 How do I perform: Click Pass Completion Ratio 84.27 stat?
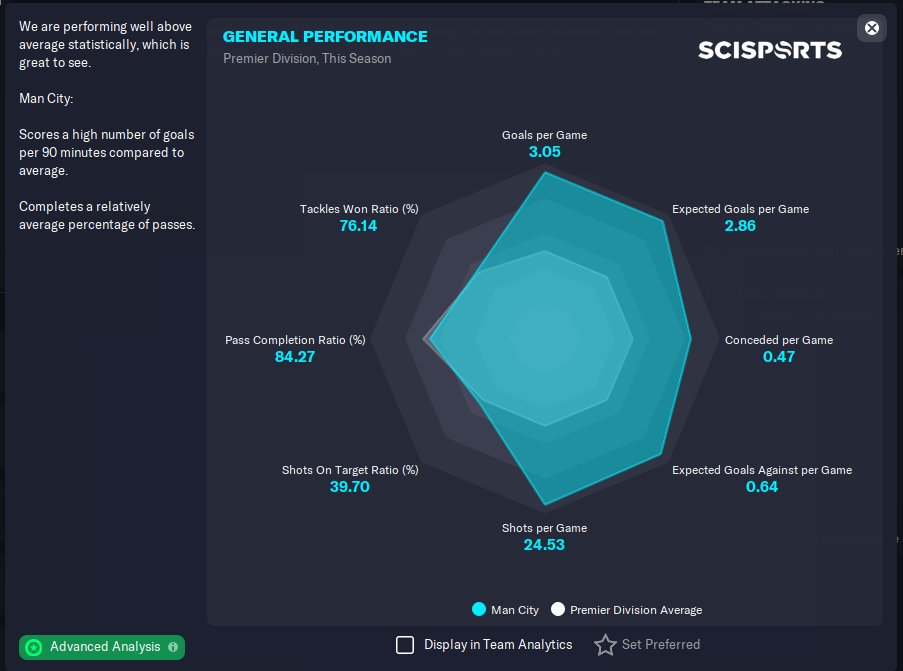click(x=295, y=348)
